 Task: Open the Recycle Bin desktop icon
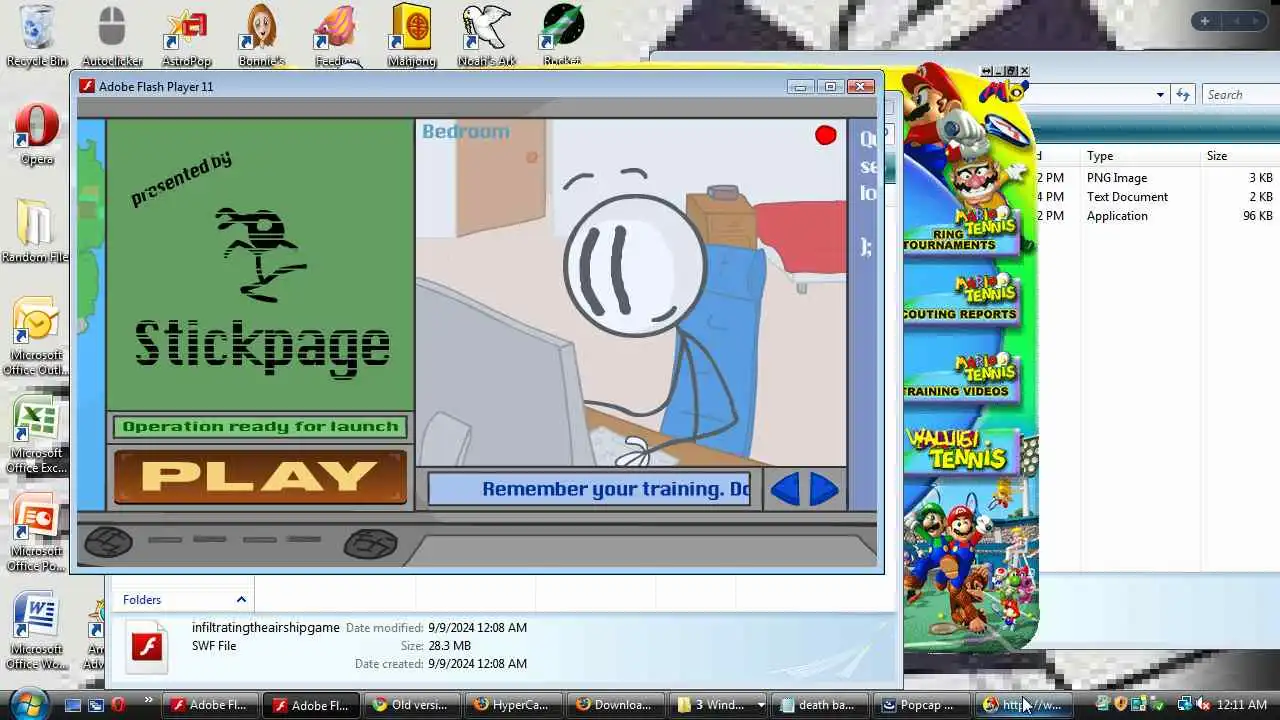[x=37, y=33]
